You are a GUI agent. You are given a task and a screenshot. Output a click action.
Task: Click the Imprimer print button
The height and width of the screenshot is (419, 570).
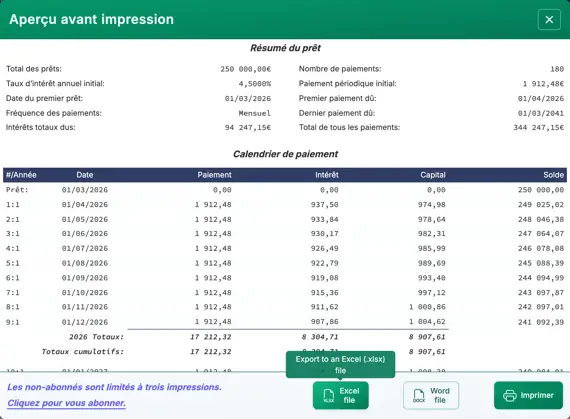(528, 395)
